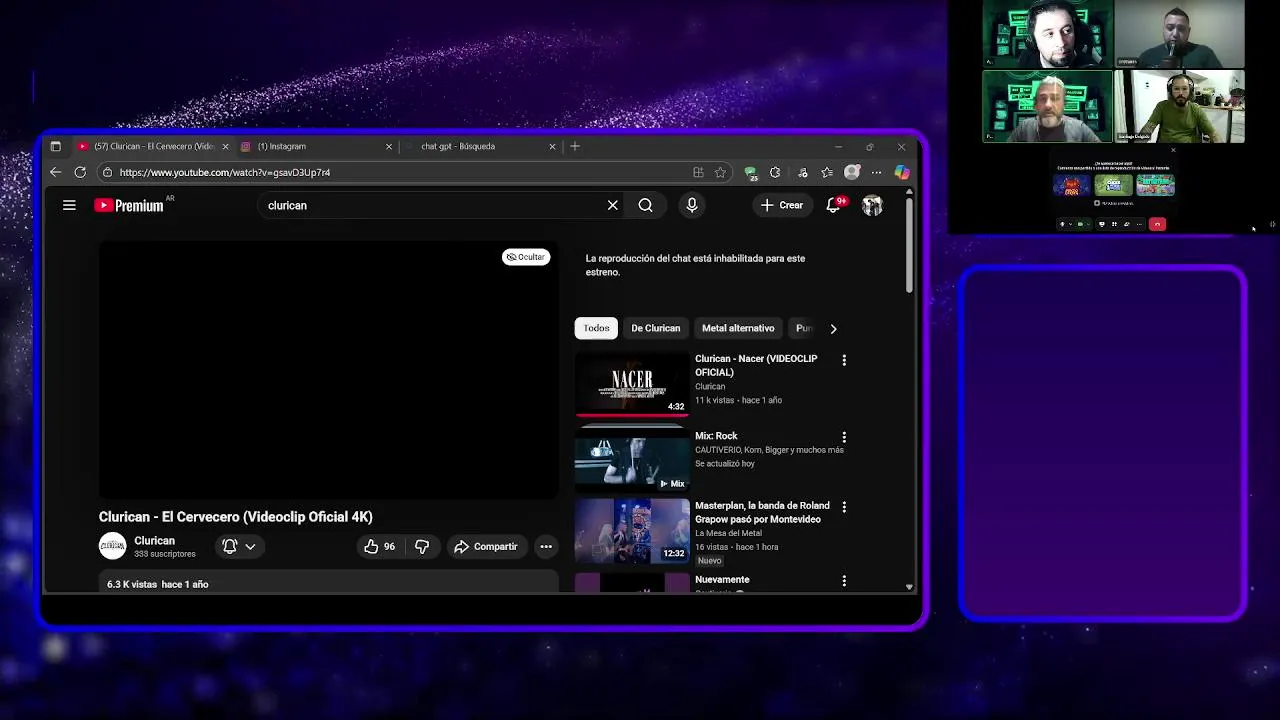1280x720 pixels.
Task: Close the chat gpt - Búsqueda tab
Action: coord(552,146)
